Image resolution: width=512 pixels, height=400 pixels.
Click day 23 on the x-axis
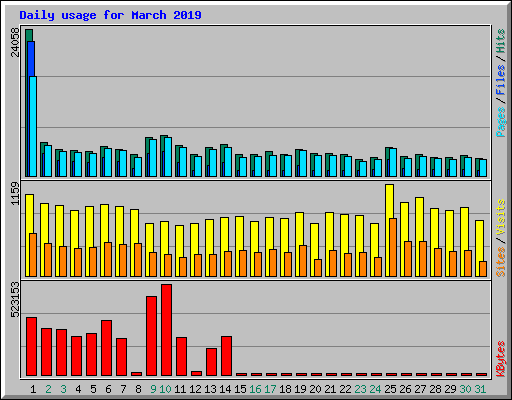pos(360,389)
